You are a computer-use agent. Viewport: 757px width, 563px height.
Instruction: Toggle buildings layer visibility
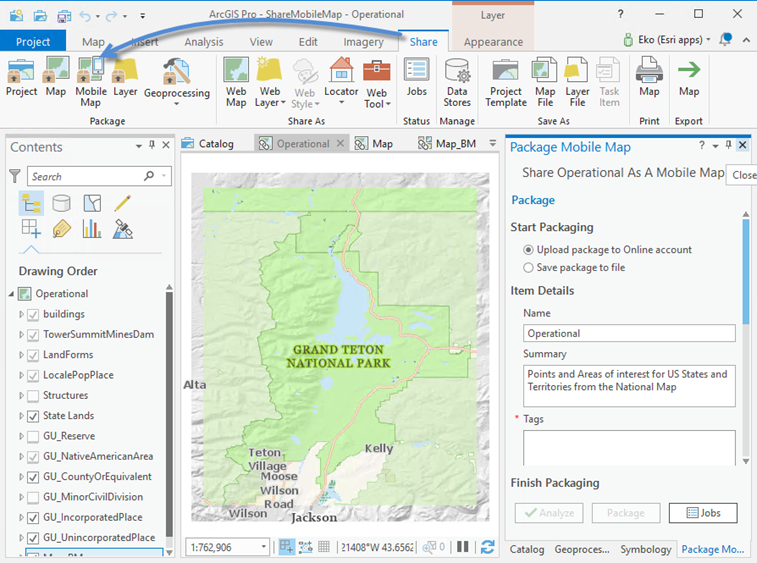33,315
